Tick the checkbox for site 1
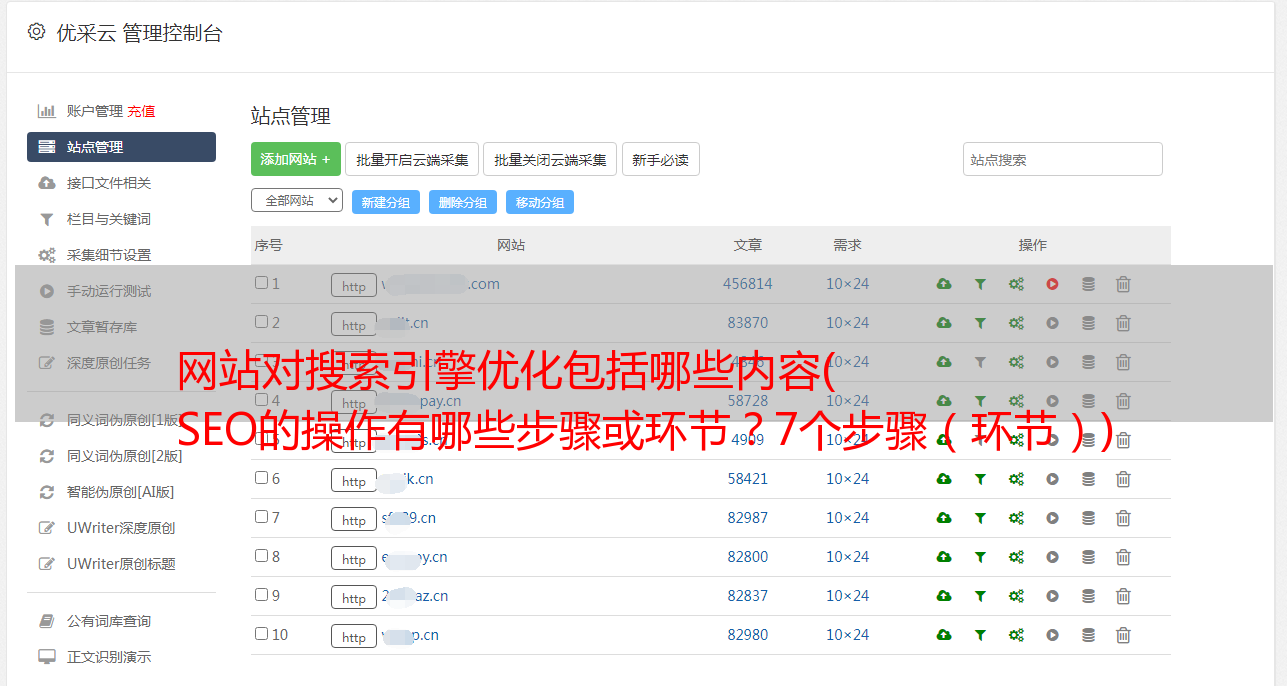The height and width of the screenshot is (686, 1287). click(x=261, y=283)
